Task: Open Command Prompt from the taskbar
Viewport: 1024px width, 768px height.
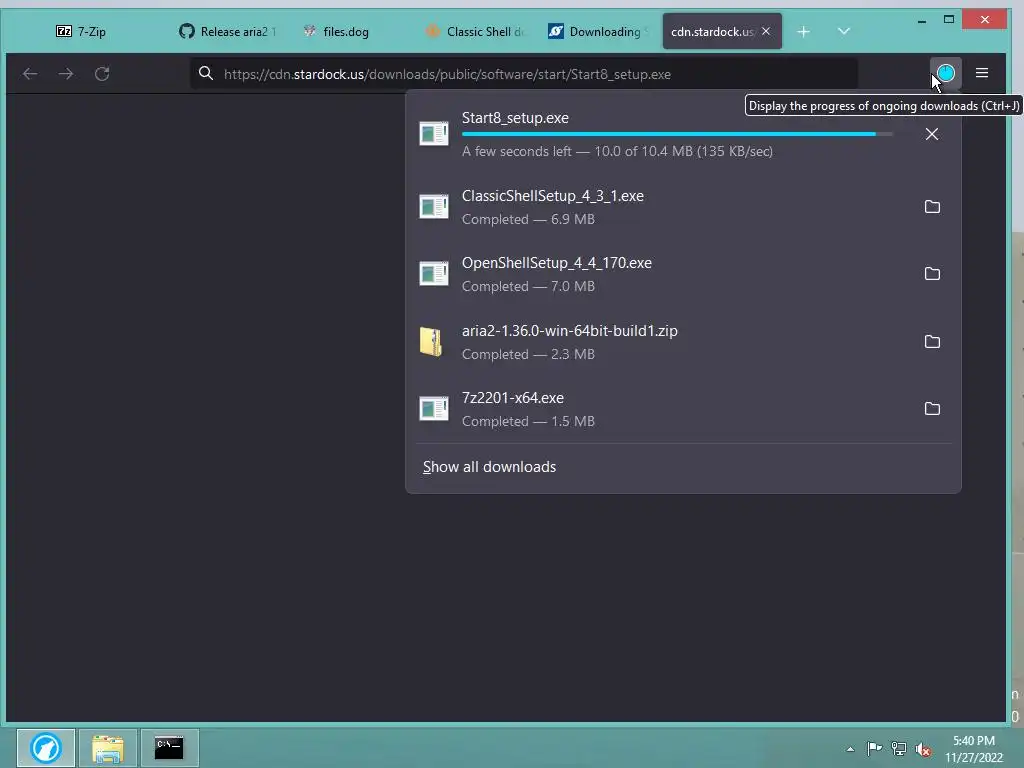Action: click(169, 748)
